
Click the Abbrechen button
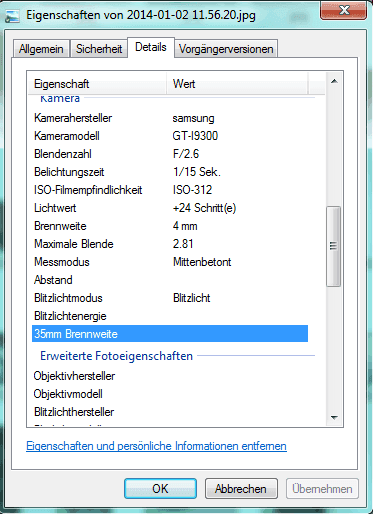coord(241,489)
